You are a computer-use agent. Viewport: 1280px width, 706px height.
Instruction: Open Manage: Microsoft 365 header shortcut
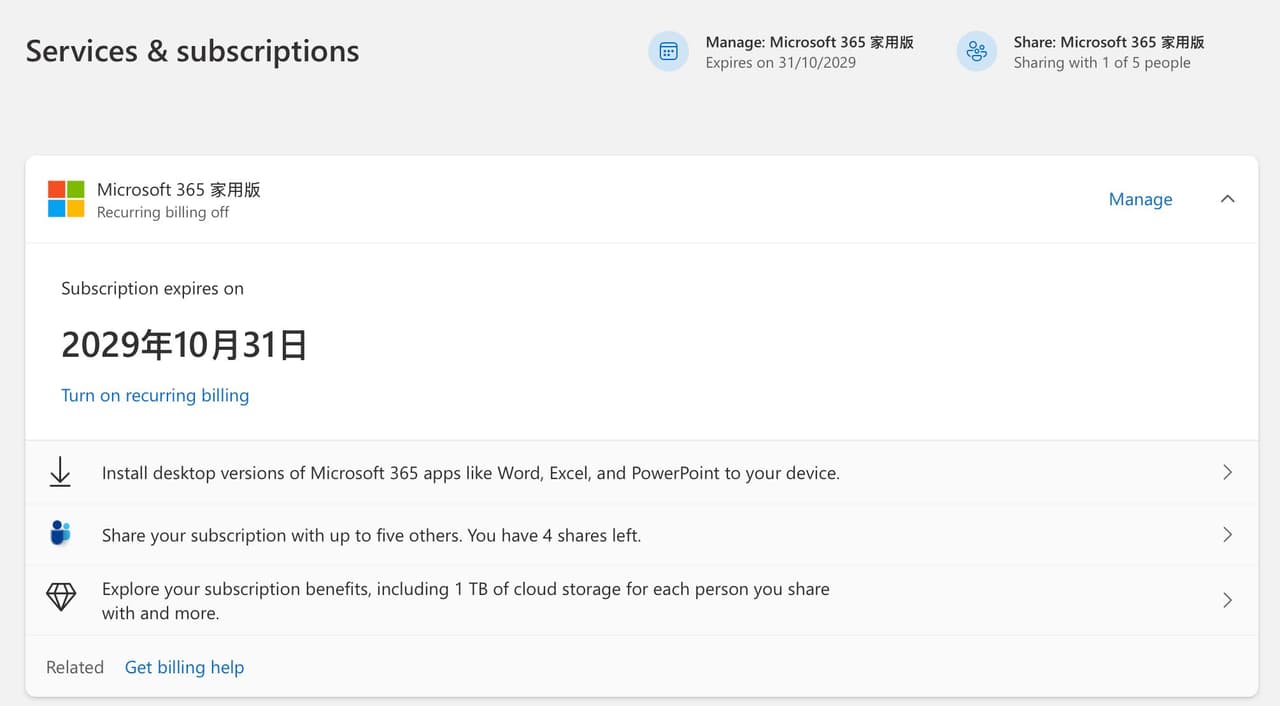[781, 52]
